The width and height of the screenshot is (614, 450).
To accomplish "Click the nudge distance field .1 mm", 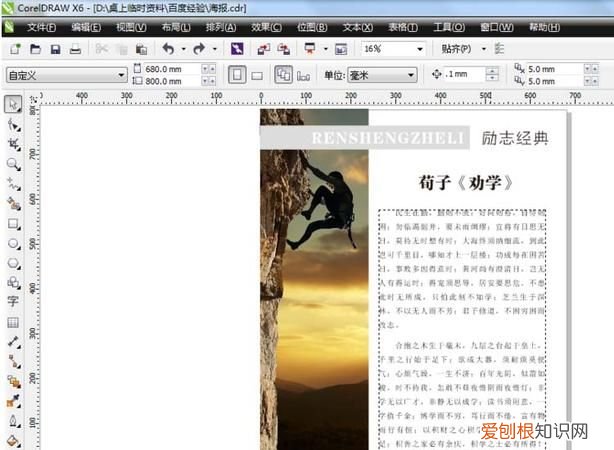I will point(464,74).
